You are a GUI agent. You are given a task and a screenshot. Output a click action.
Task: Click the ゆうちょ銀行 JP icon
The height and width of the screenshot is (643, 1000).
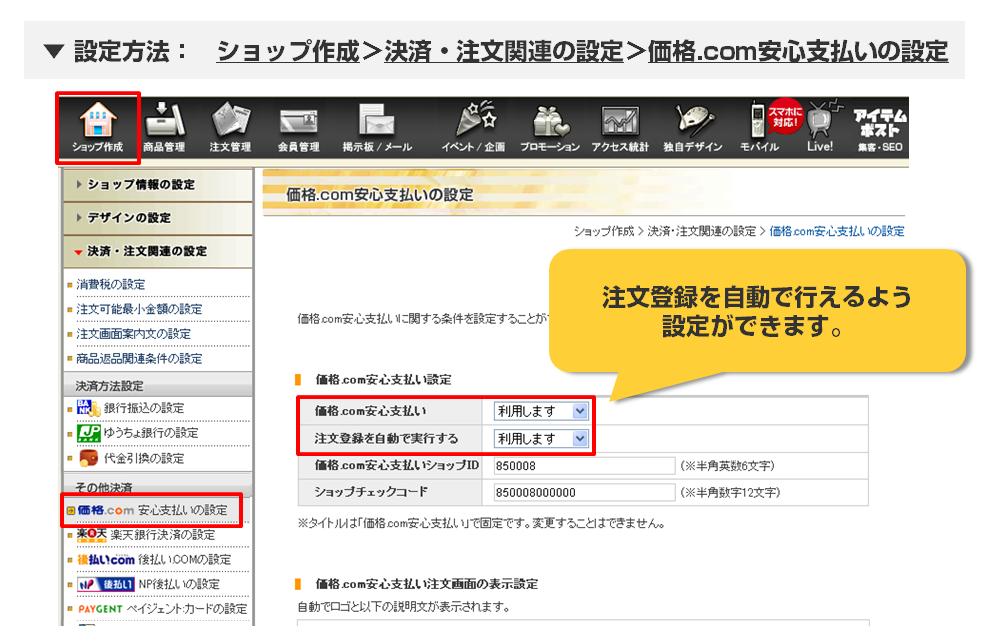pyautogui.click(x=89, y=433)
